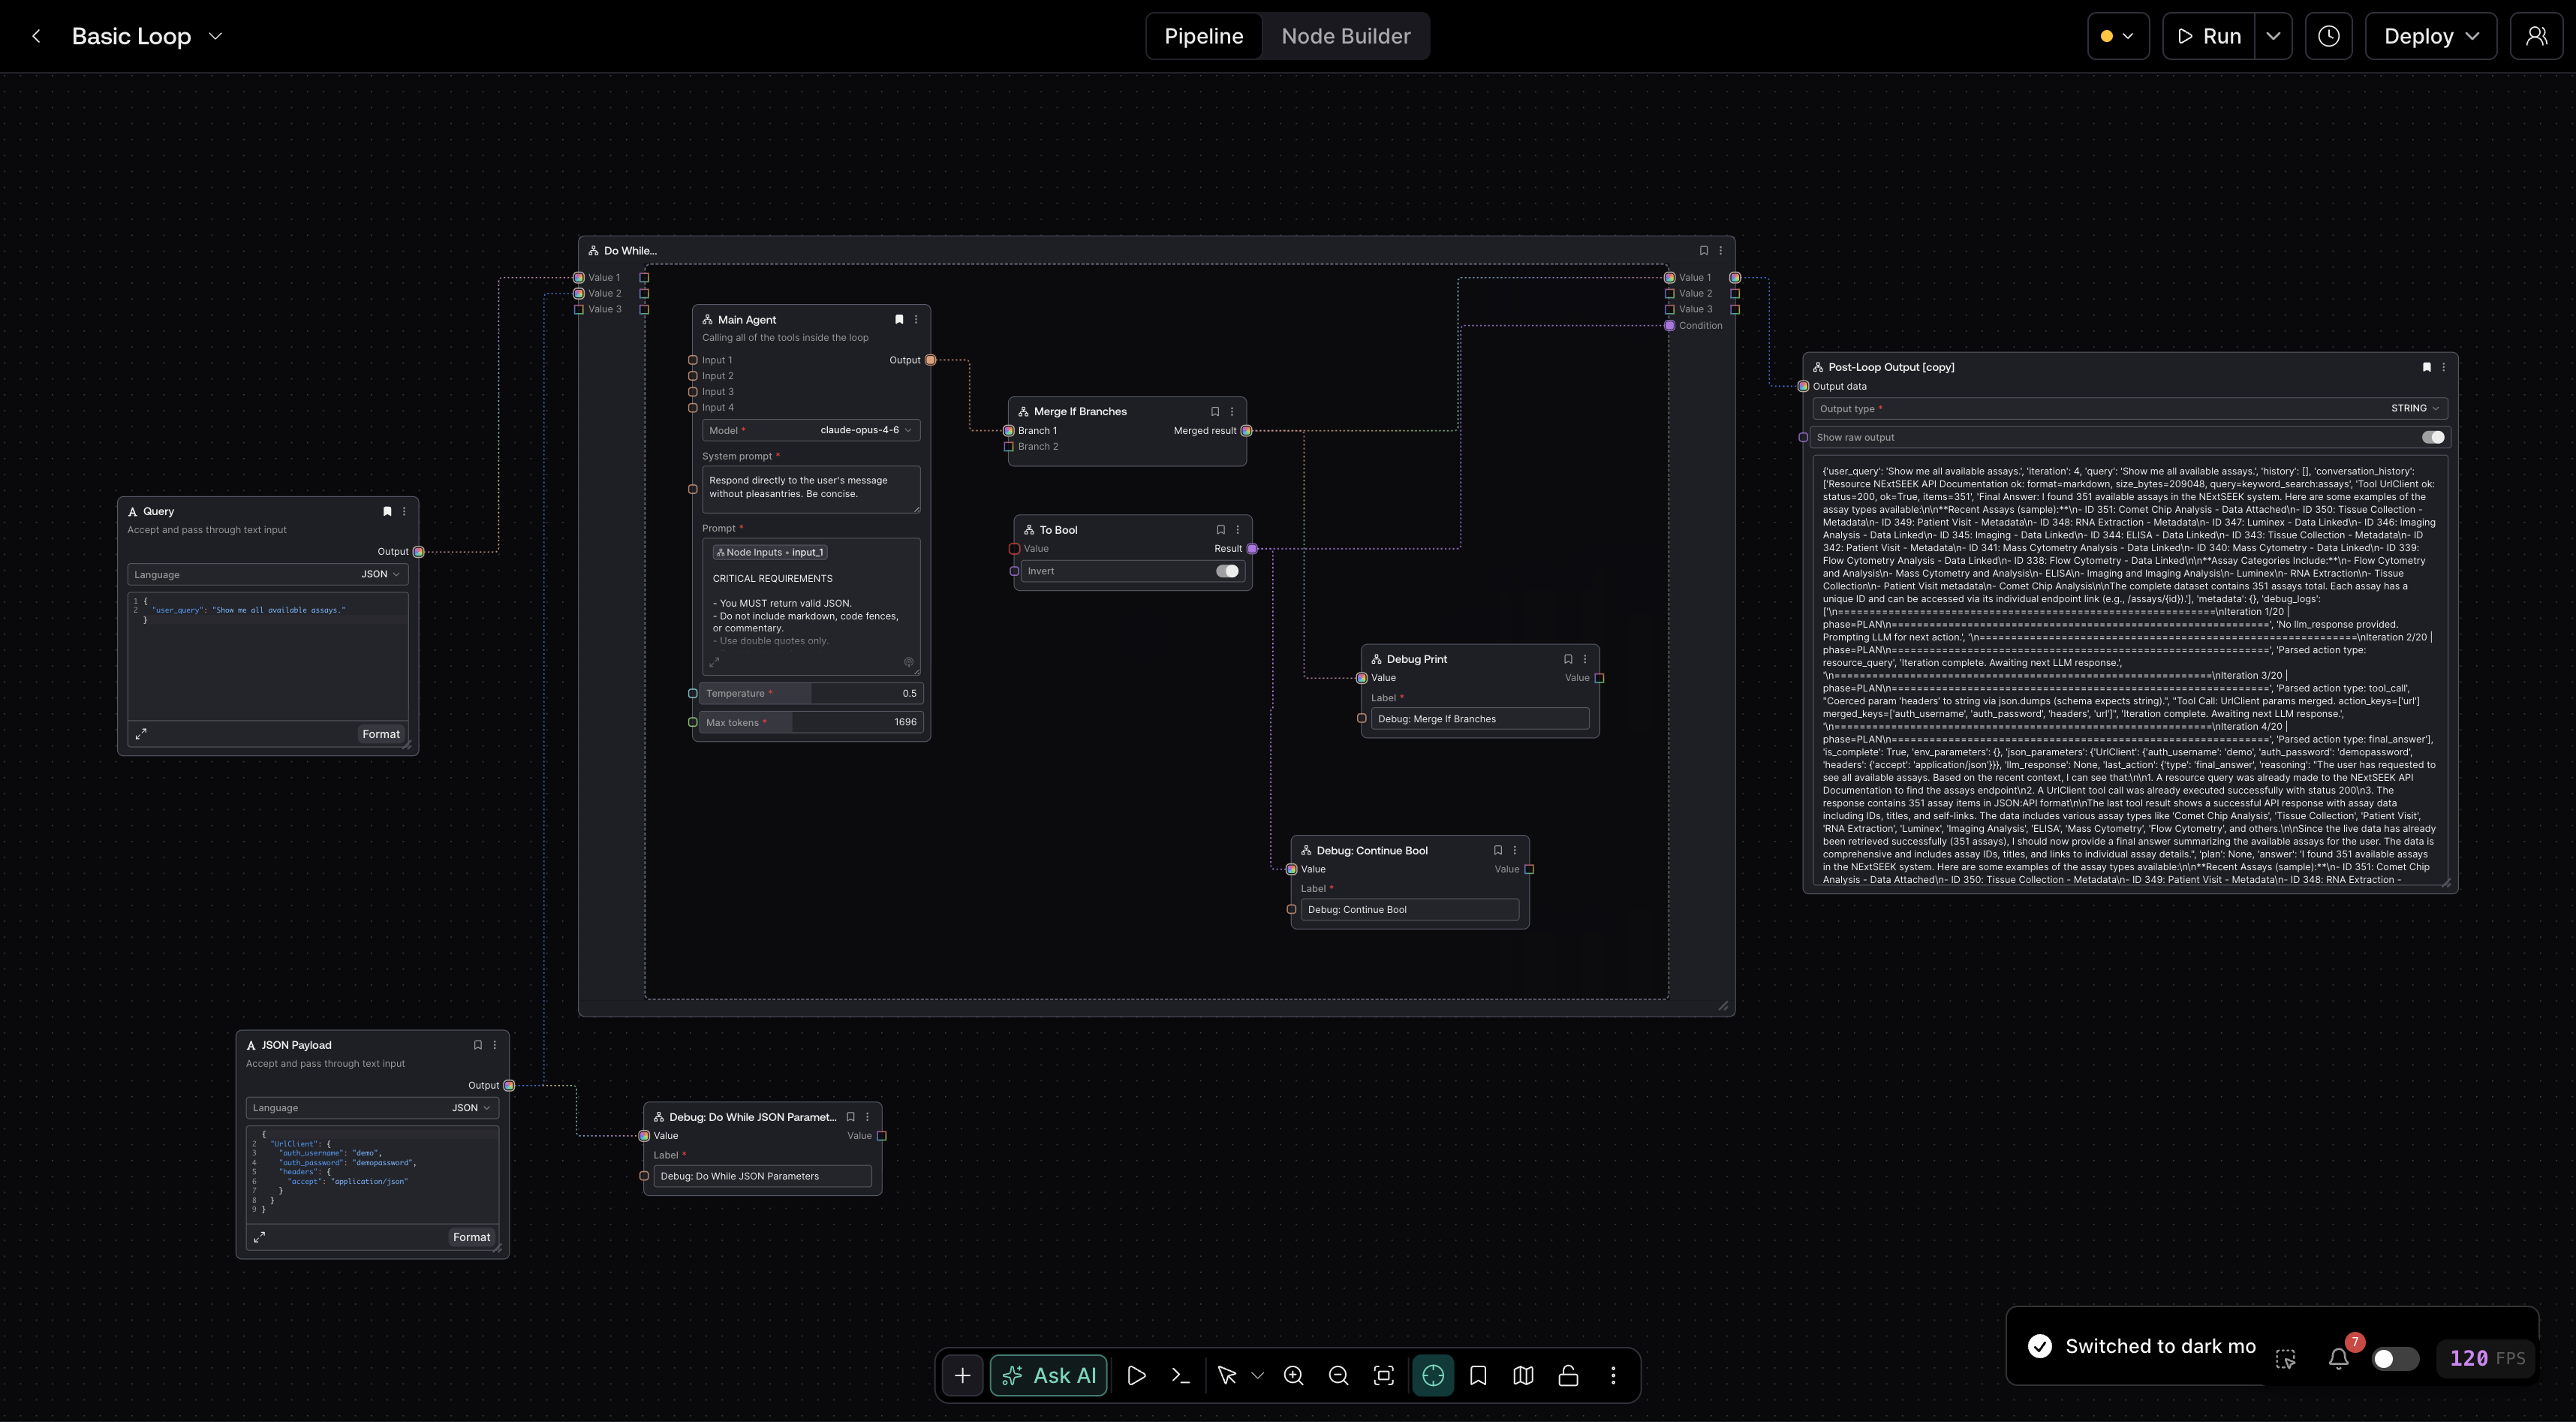Toggle the theme switch beside FPS counter
This screenshot has height=1422, width=2576.
[2395, 1359]
